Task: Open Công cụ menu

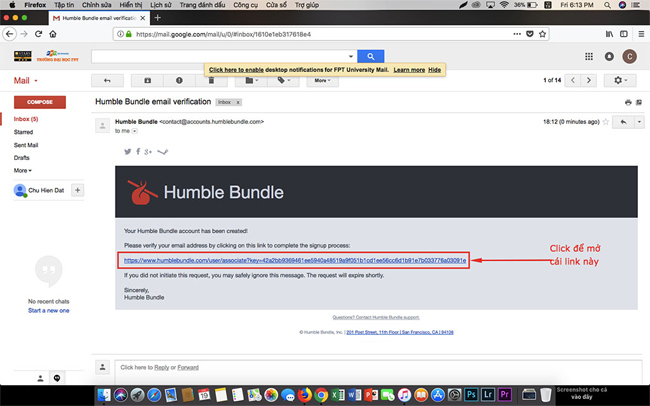Action: click(245, 5)
